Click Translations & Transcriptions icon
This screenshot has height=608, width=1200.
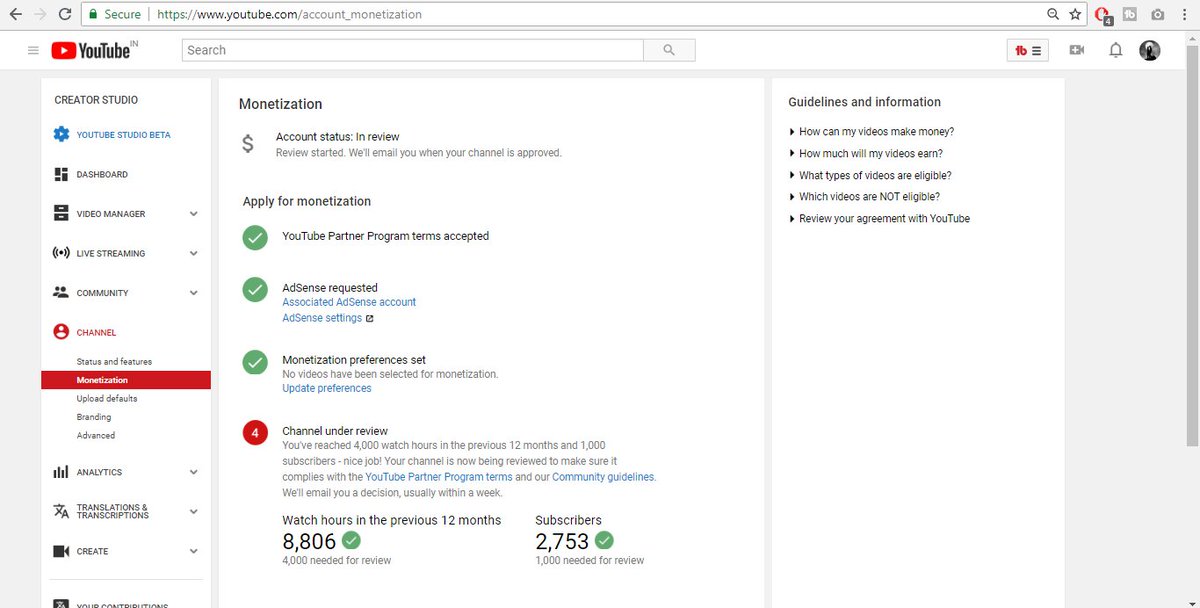[x=61, y=511]
